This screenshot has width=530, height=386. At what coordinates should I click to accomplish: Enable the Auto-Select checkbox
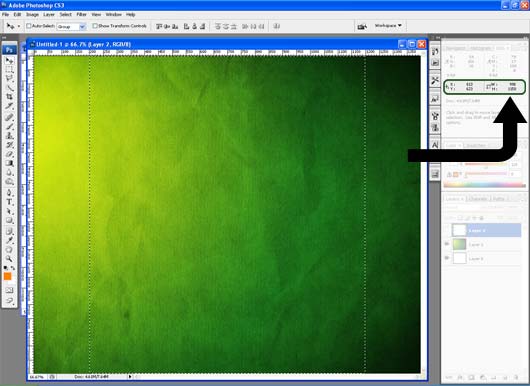tap(29, 26)
